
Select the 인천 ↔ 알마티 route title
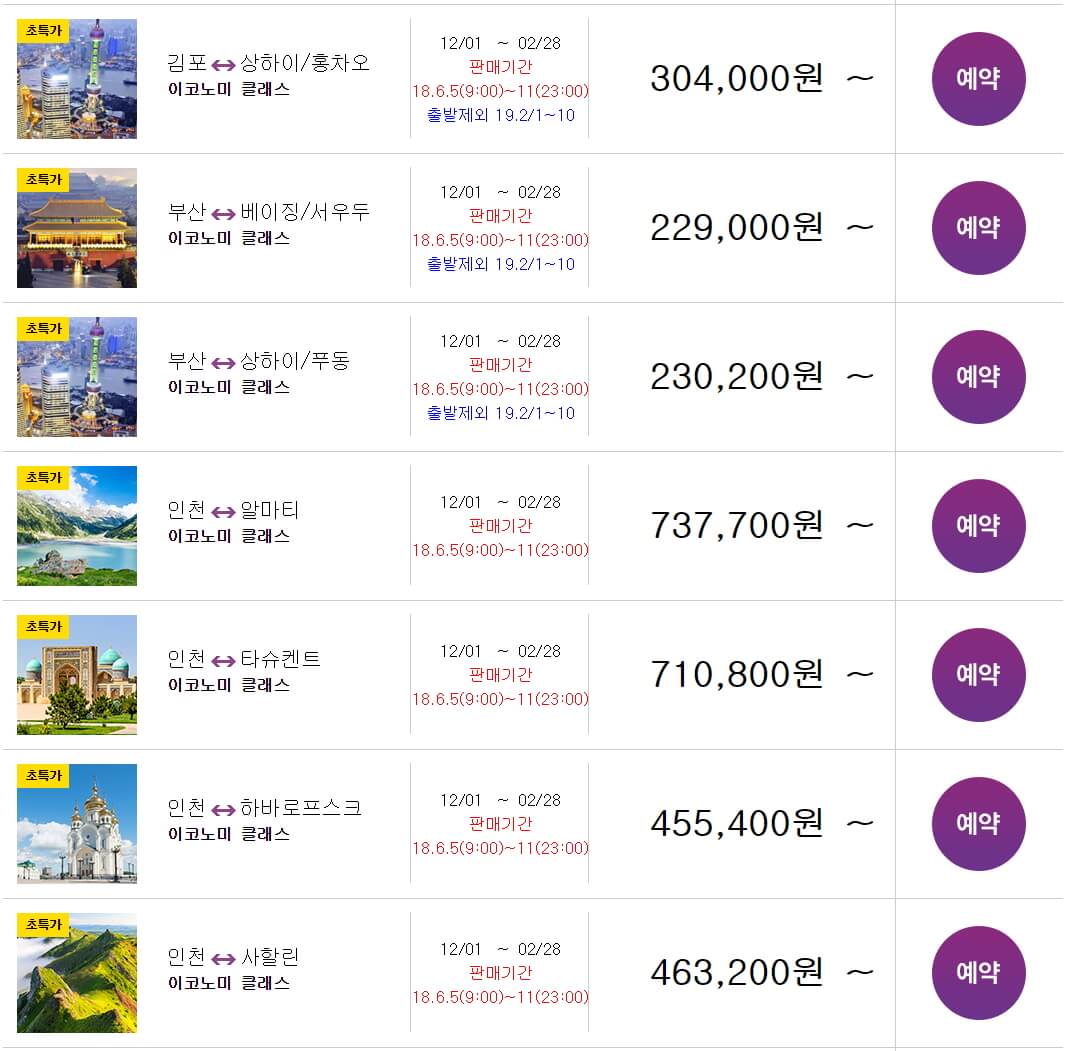click(233, 510)
